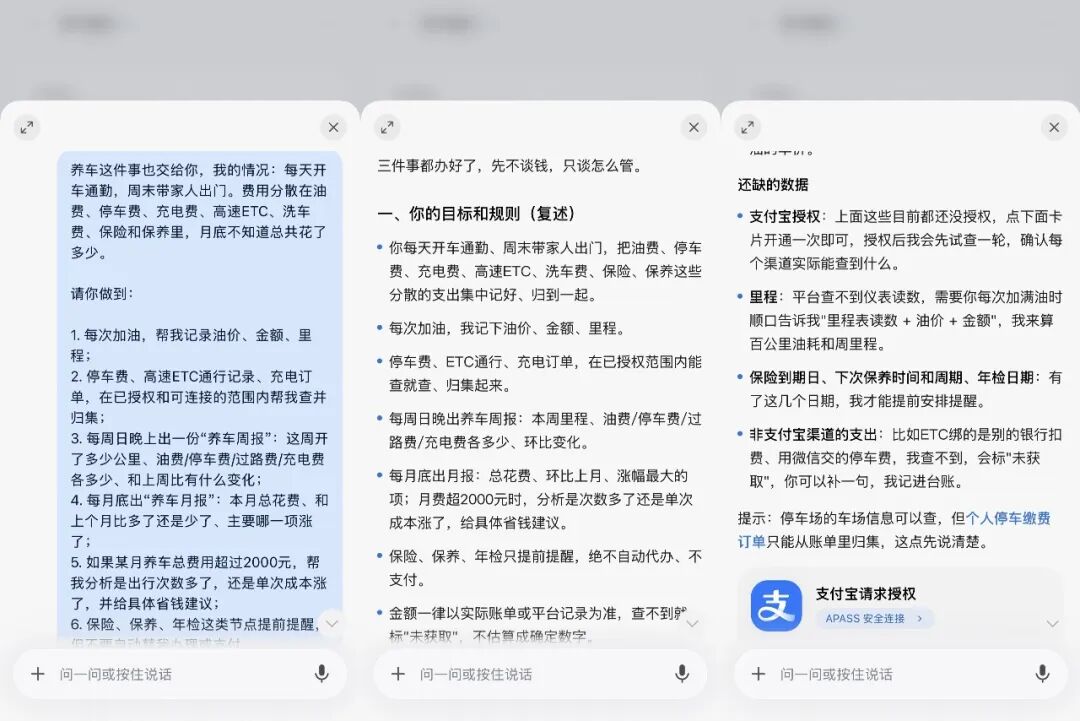The height and width of the screenshot is (721, 1080).
Task: Click item 5. 如果某月养车总费用超过2000元
Action: tap(198, 583)
